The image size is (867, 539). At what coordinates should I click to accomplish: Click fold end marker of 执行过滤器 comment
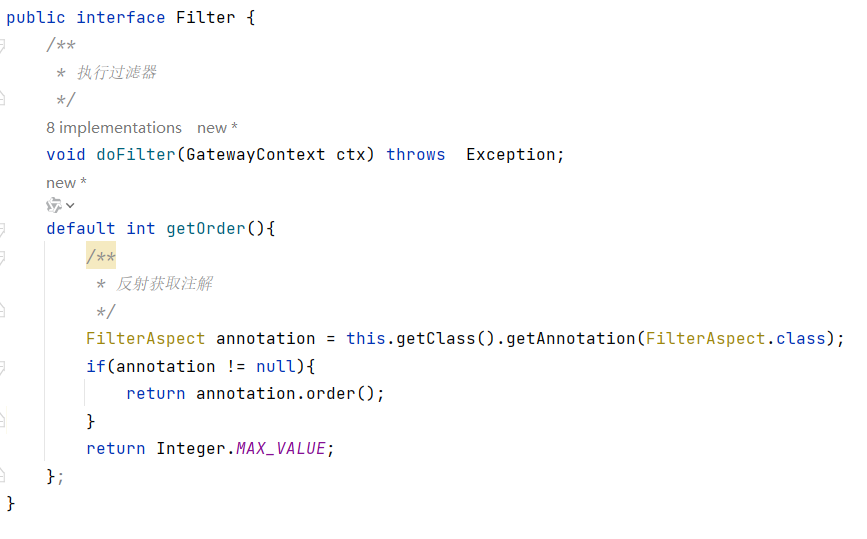pos(3,99)
